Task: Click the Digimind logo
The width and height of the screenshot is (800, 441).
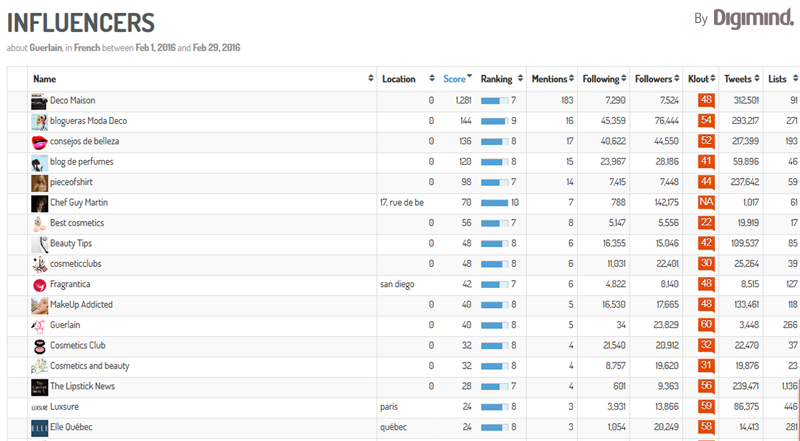Action: pyautogui.click(x=753, y=18)
